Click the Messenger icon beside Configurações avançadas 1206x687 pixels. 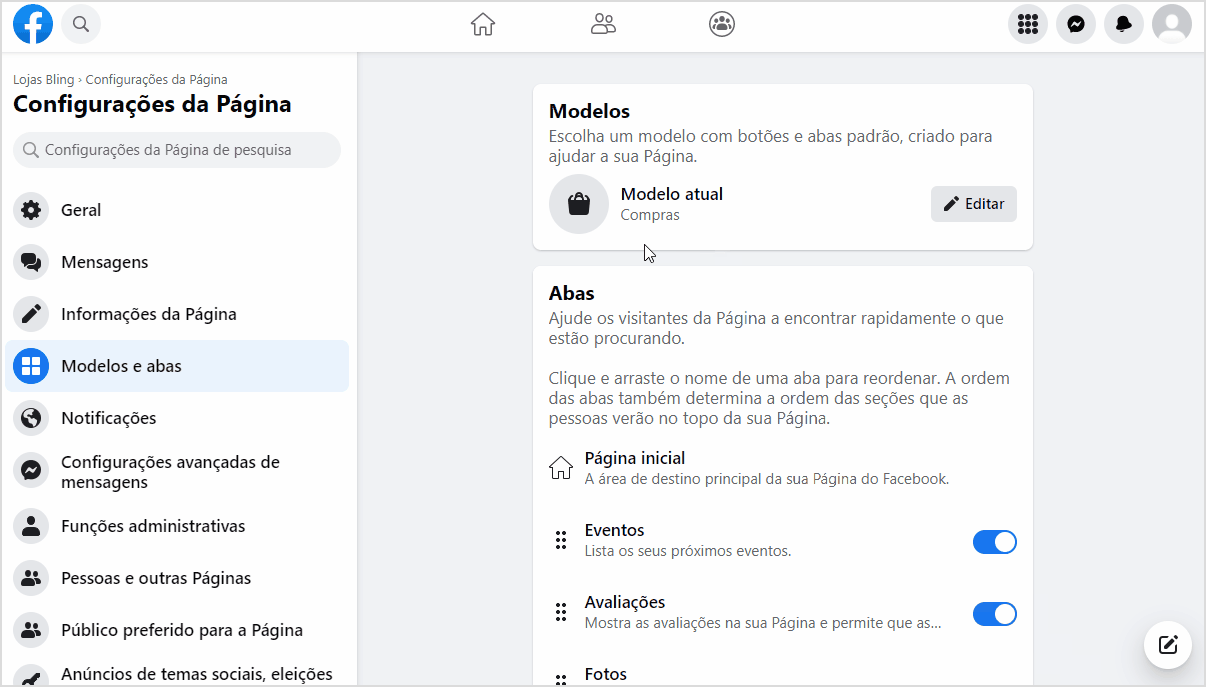coord(31,472)
